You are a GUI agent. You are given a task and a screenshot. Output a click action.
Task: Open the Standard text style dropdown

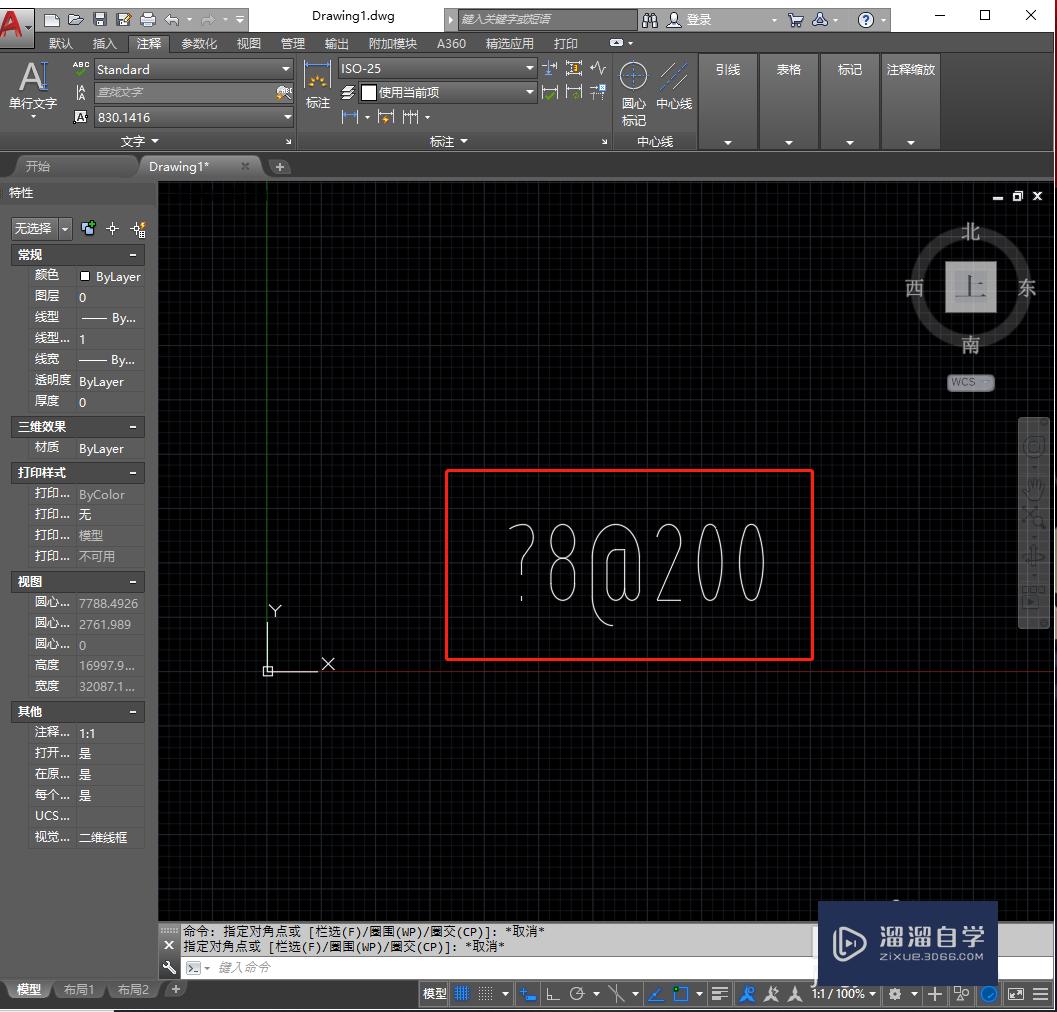pyautogui.click(x=286, y=68)
